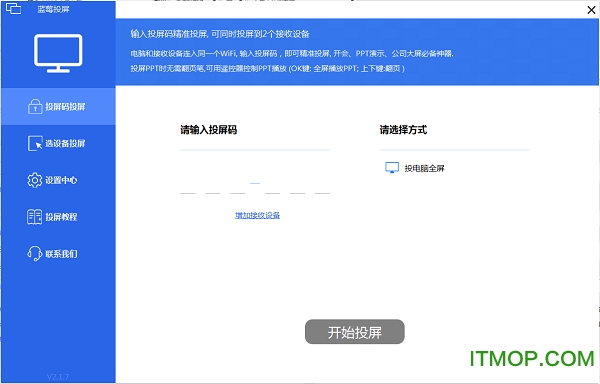Click the lock icon beside 投屏码投屏
Screen dimensions: 600x384
[x=35, y=106]
